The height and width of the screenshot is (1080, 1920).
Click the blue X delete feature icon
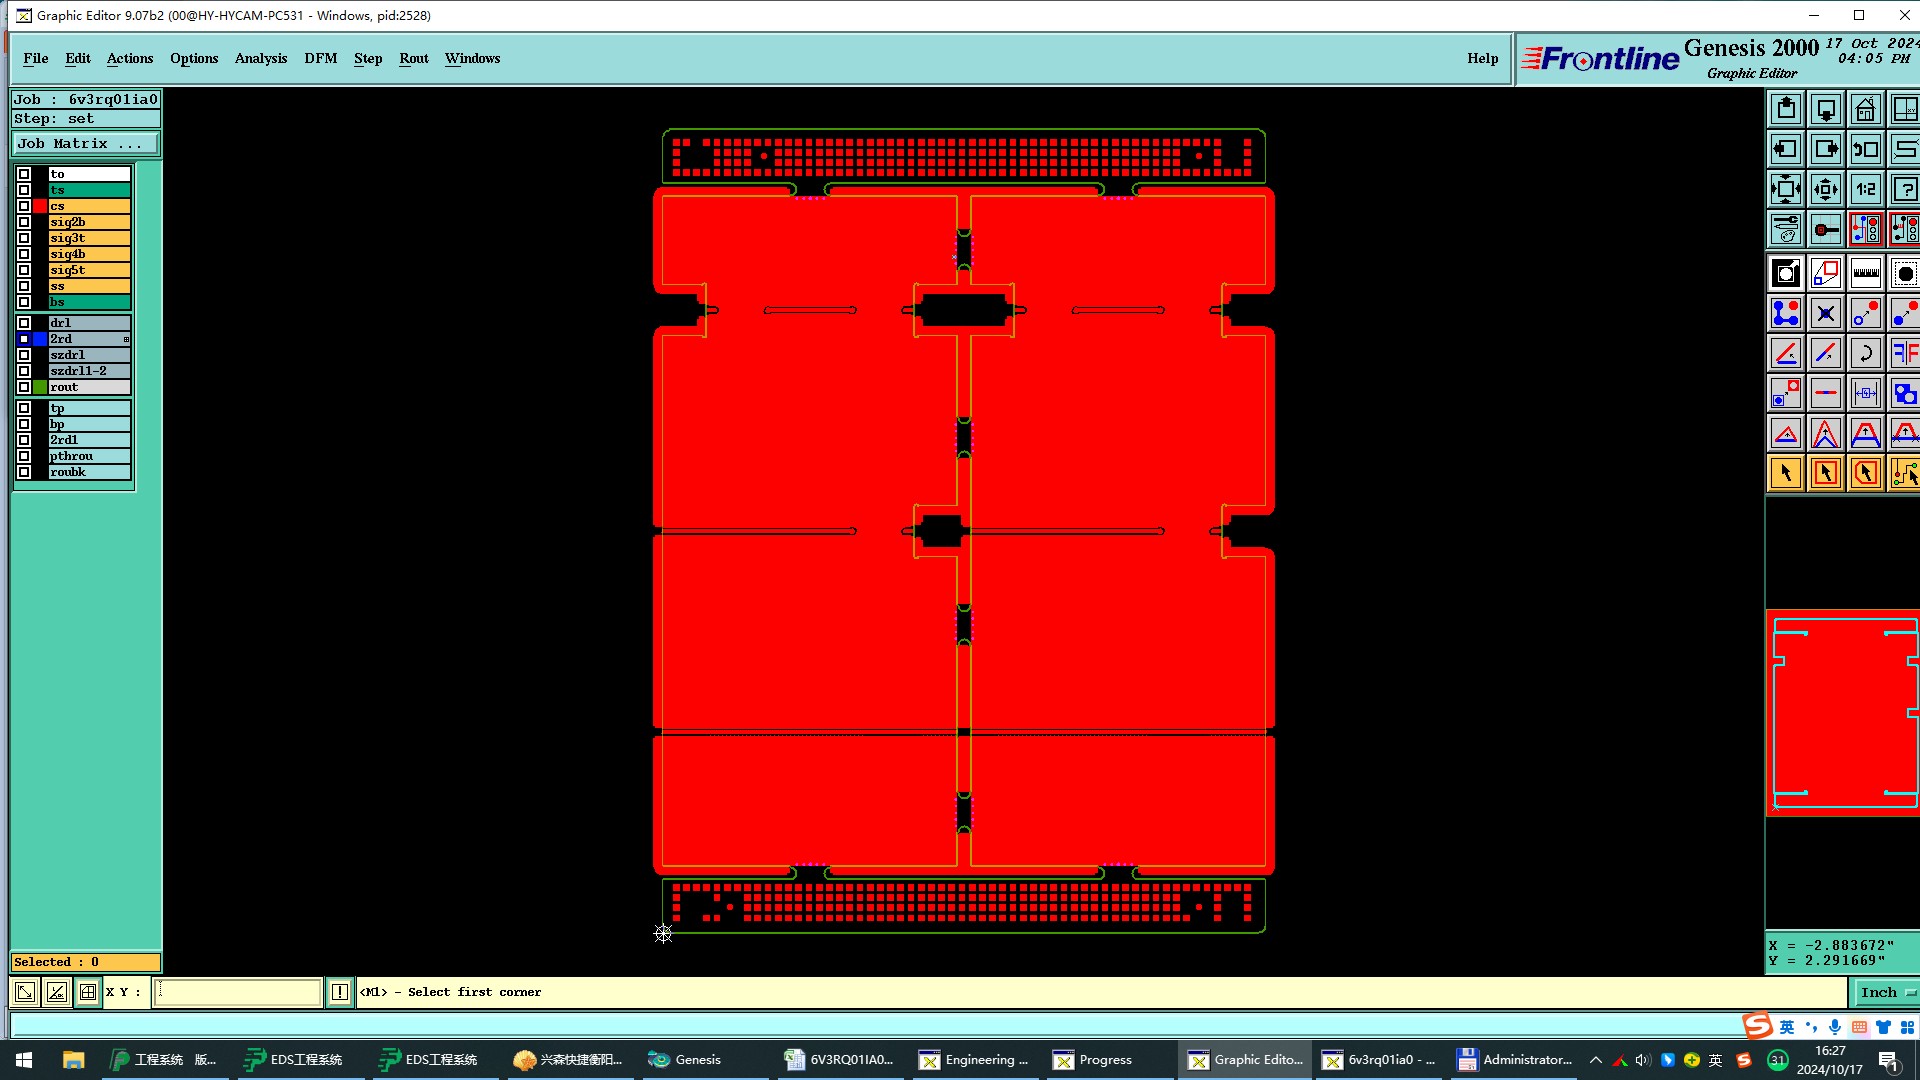pos(1825,313)
